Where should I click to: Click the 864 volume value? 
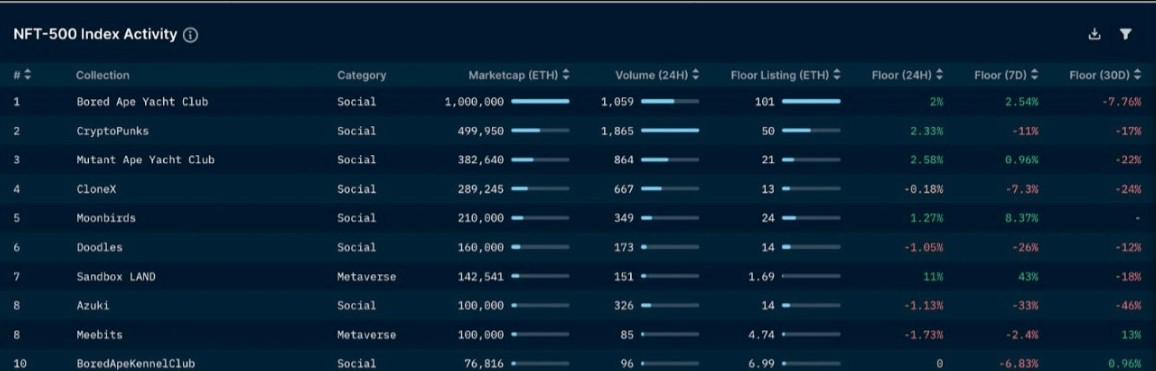[x=624, y=159]
